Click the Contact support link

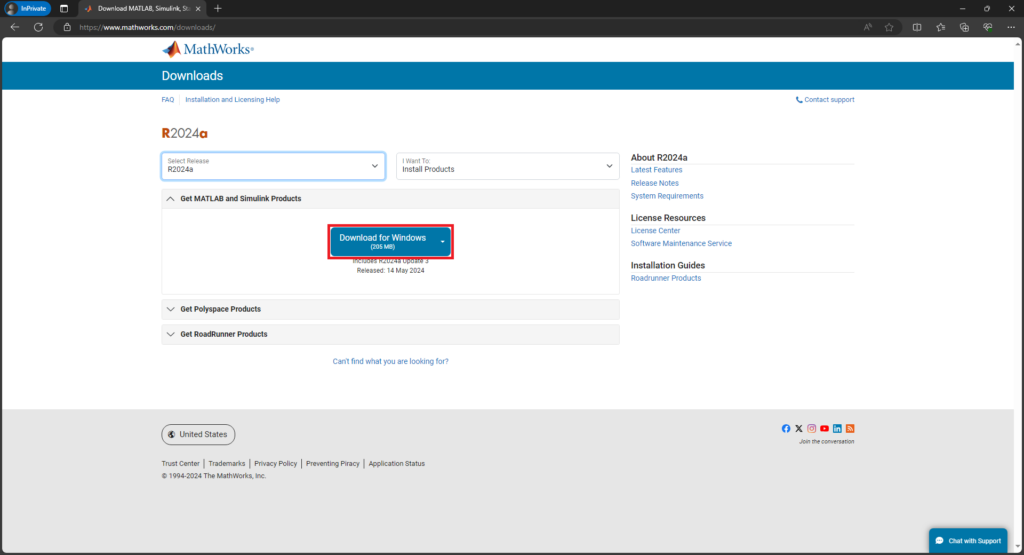828,100
